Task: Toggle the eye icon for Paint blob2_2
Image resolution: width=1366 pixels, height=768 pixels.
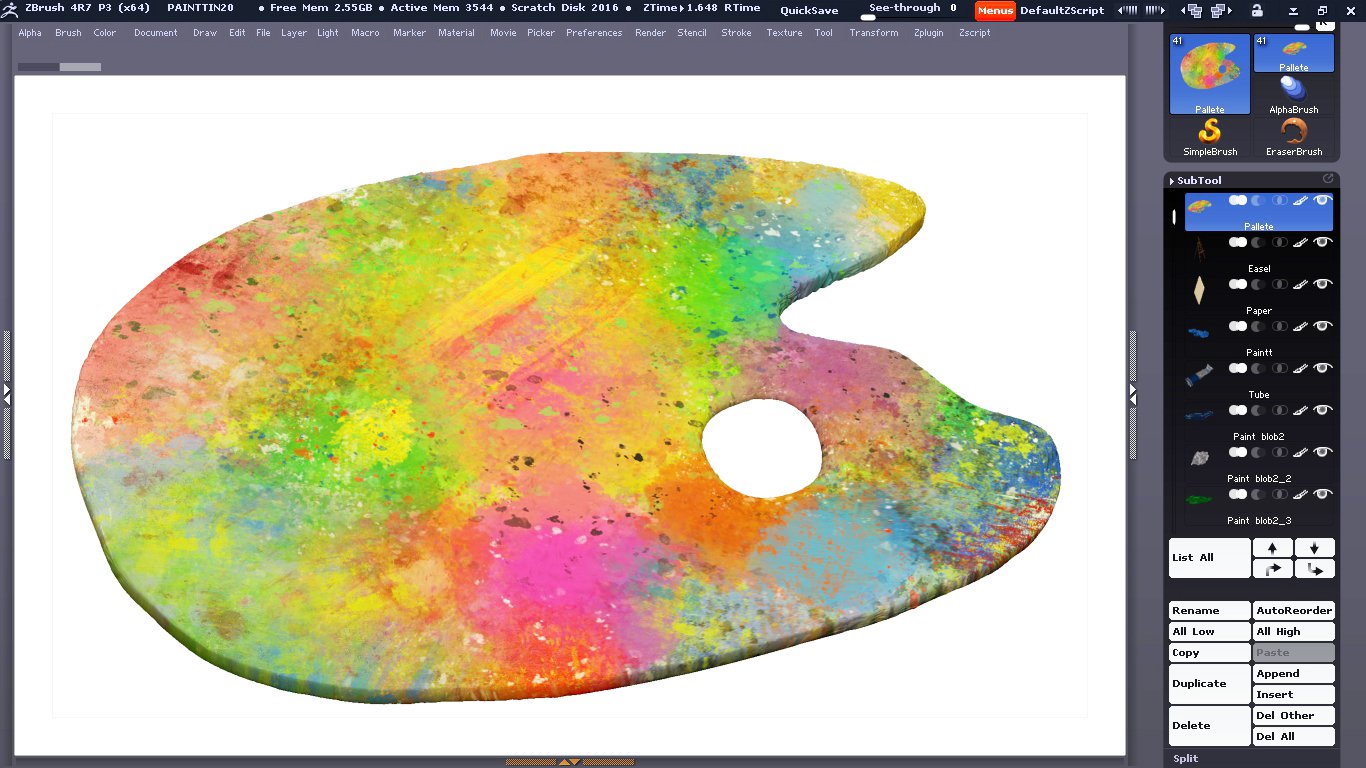Action: [1323, 452]
